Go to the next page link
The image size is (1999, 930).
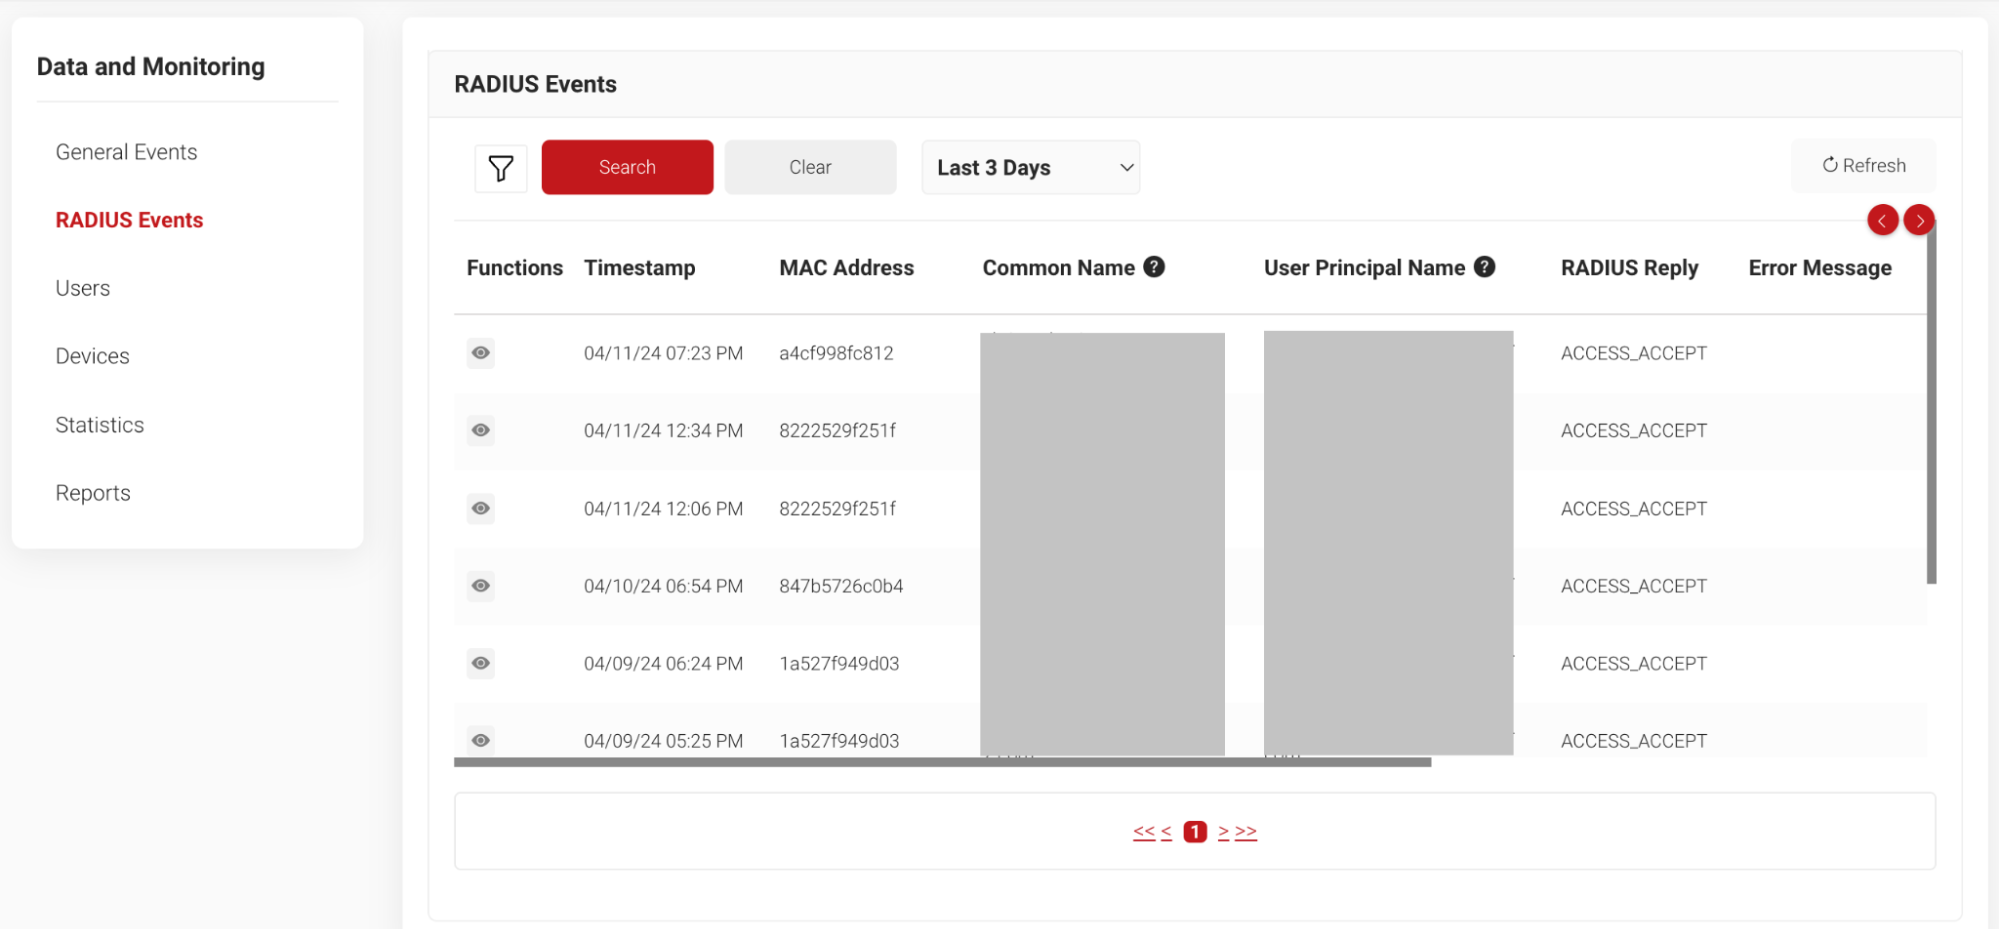[x=1223, y=832]
